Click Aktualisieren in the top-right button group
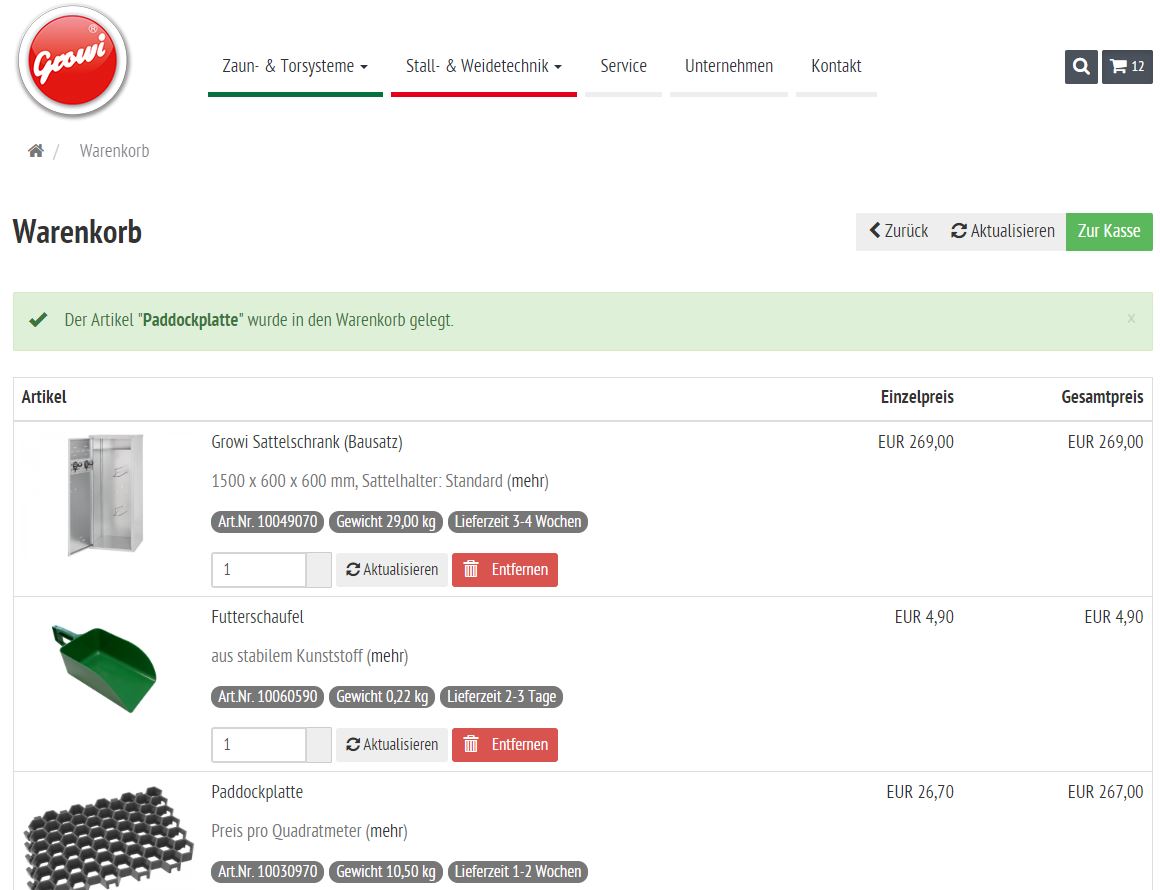Screen dimensions: 1160x890 pos(1003,231)
